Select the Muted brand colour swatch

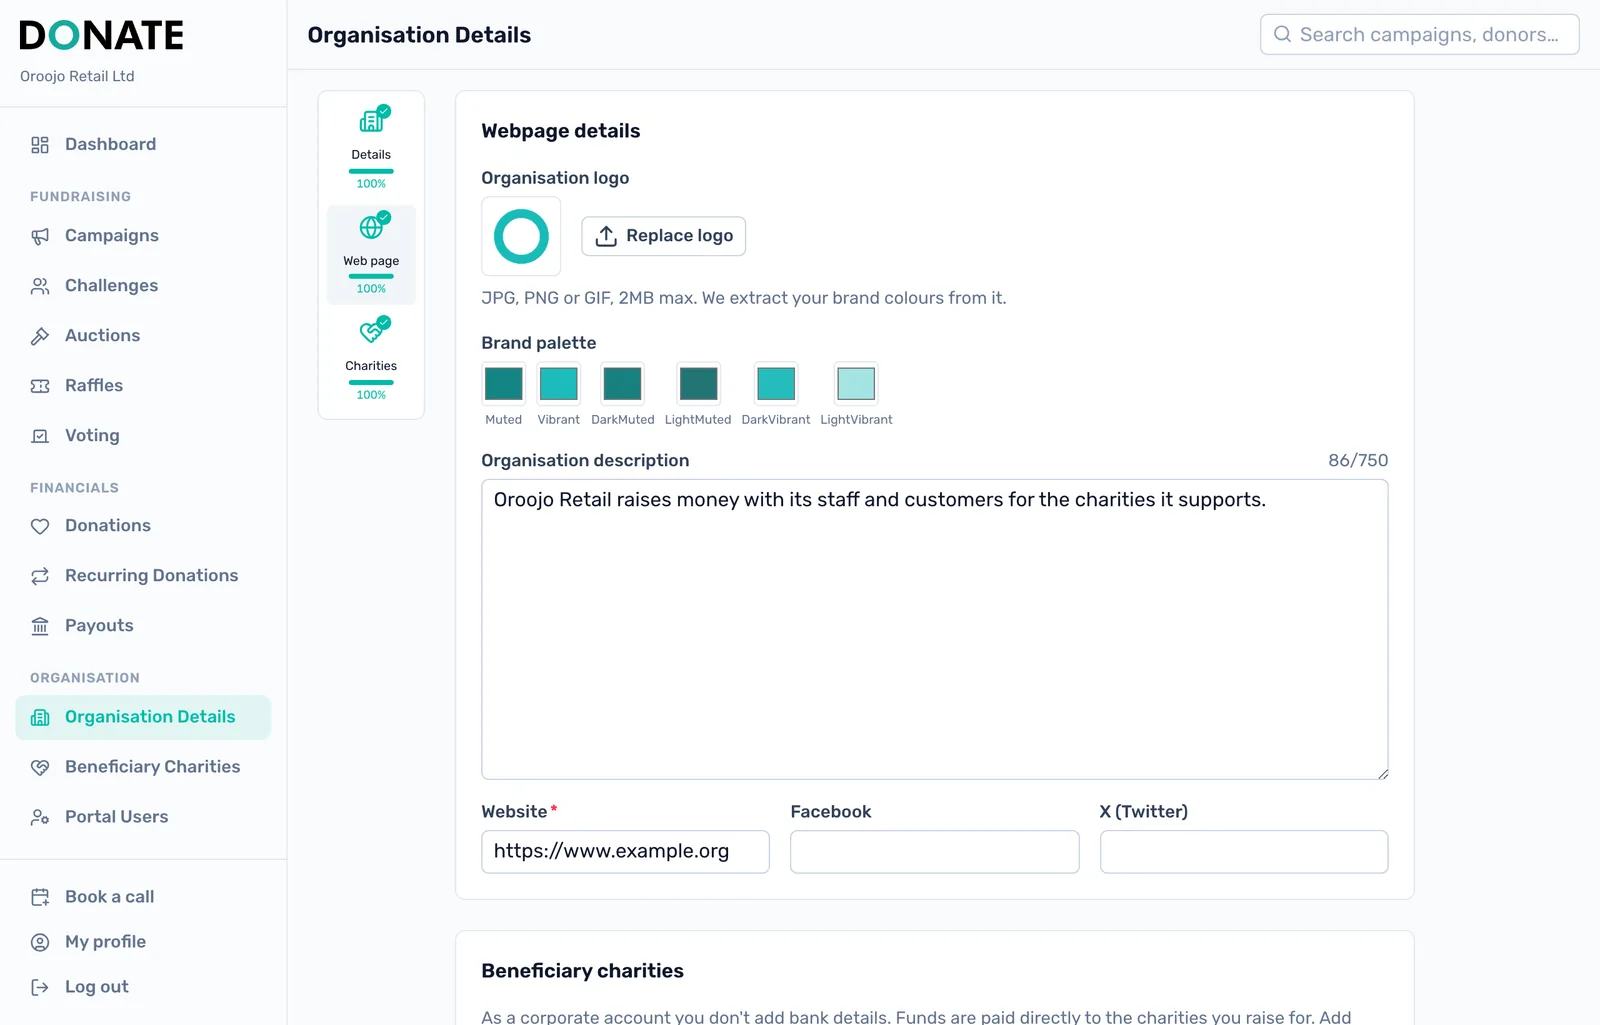(503, 383)
